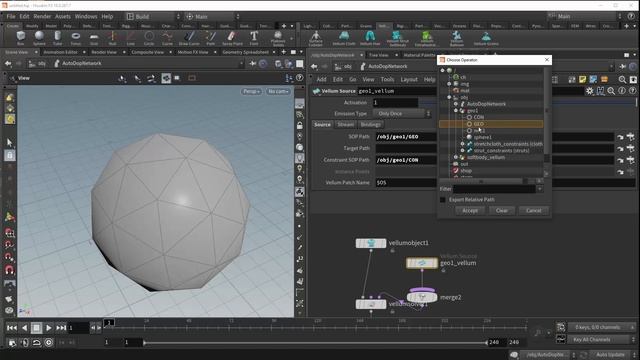Click the yellow sticky note icon

(582, 80)
